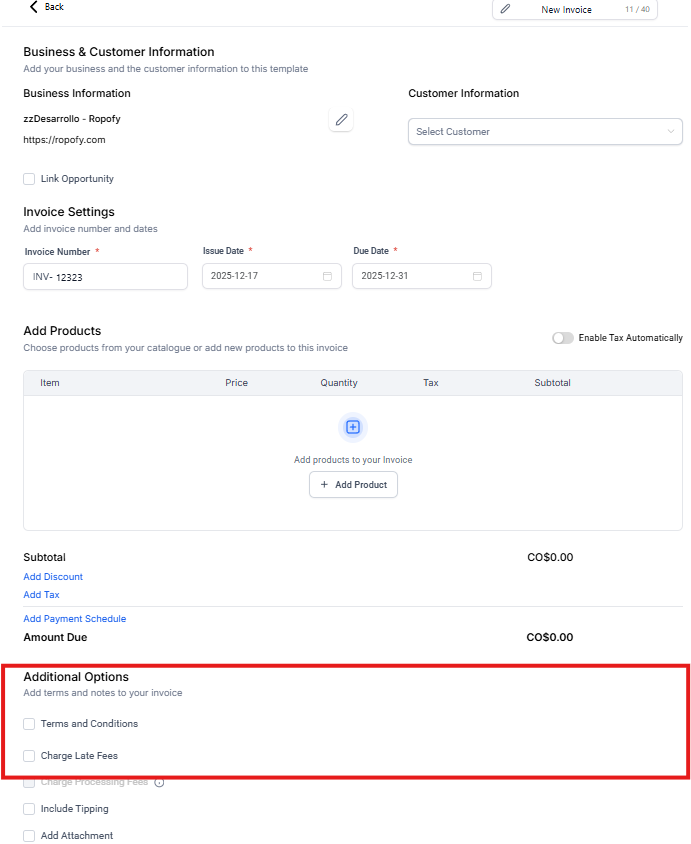Screen dimensions: 691x844
Task: Edit business information with pencil icon
Action: pos(341,120)
